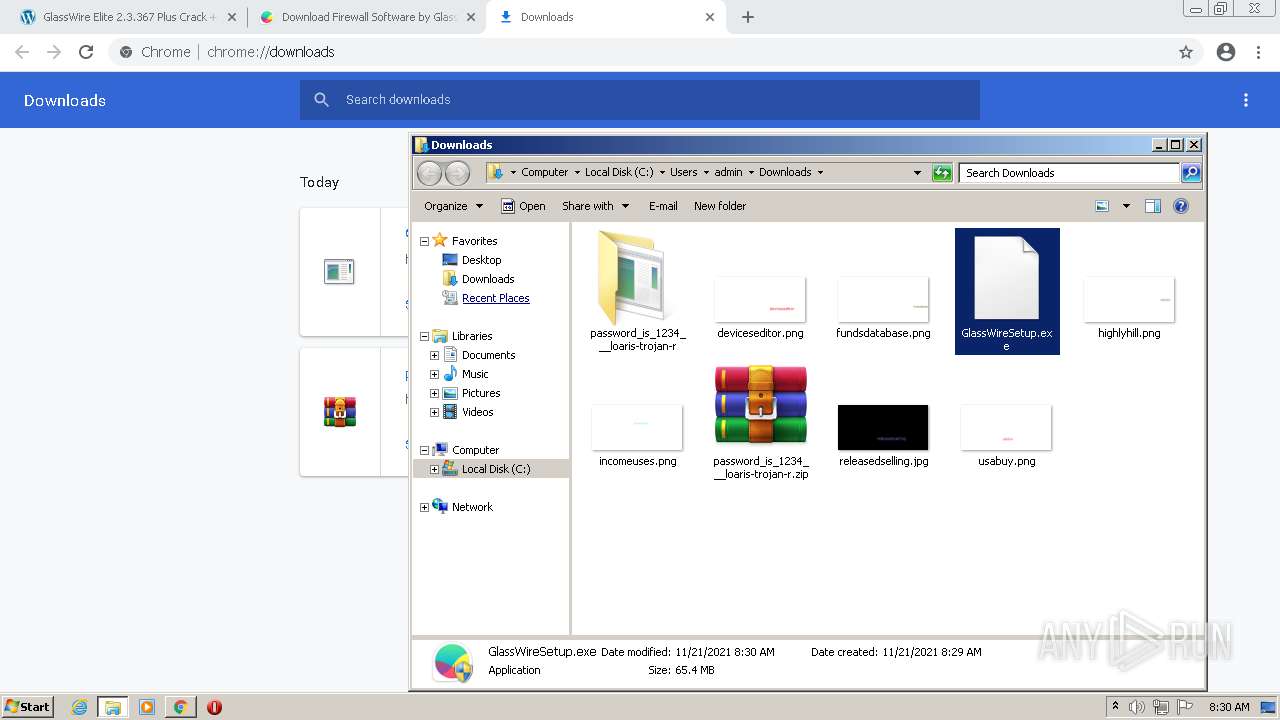
Task: Click E-mail toolbar button
Action: pyautogui.click(x=662, y=206)
